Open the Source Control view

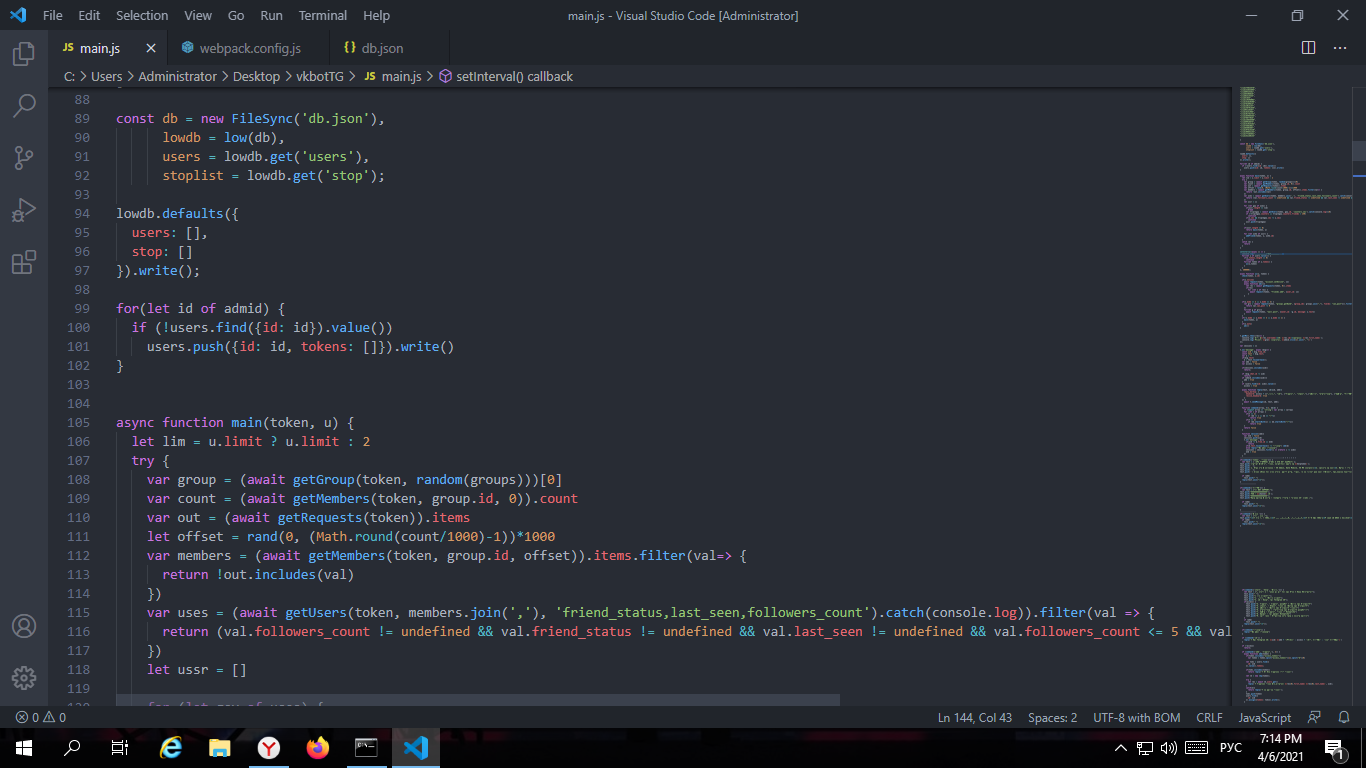point(24,157)
